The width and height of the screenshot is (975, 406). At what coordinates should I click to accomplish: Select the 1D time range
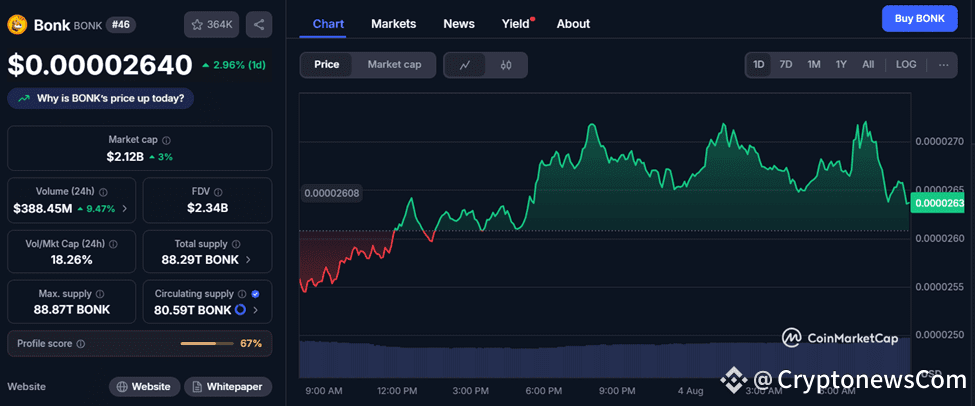tap(759, 65)
